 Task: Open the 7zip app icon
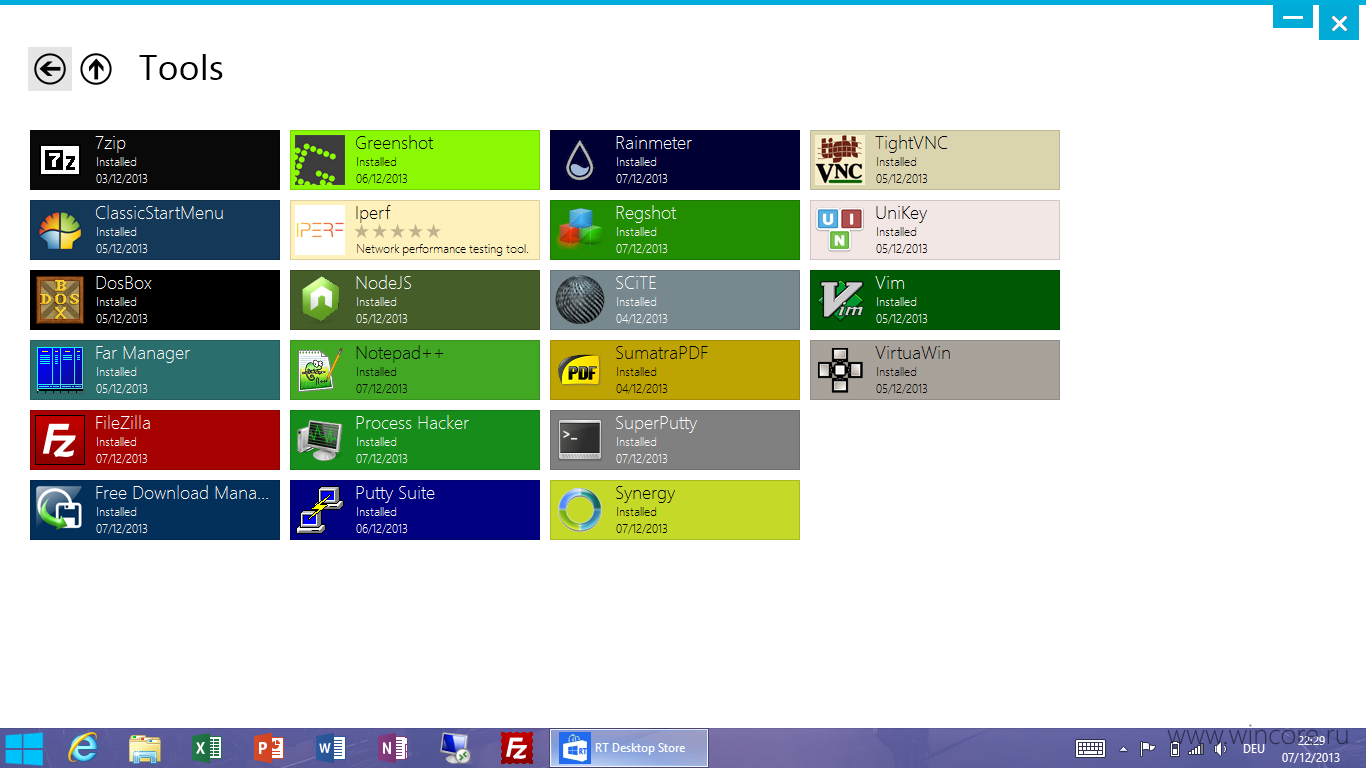(x=60, y=160)
